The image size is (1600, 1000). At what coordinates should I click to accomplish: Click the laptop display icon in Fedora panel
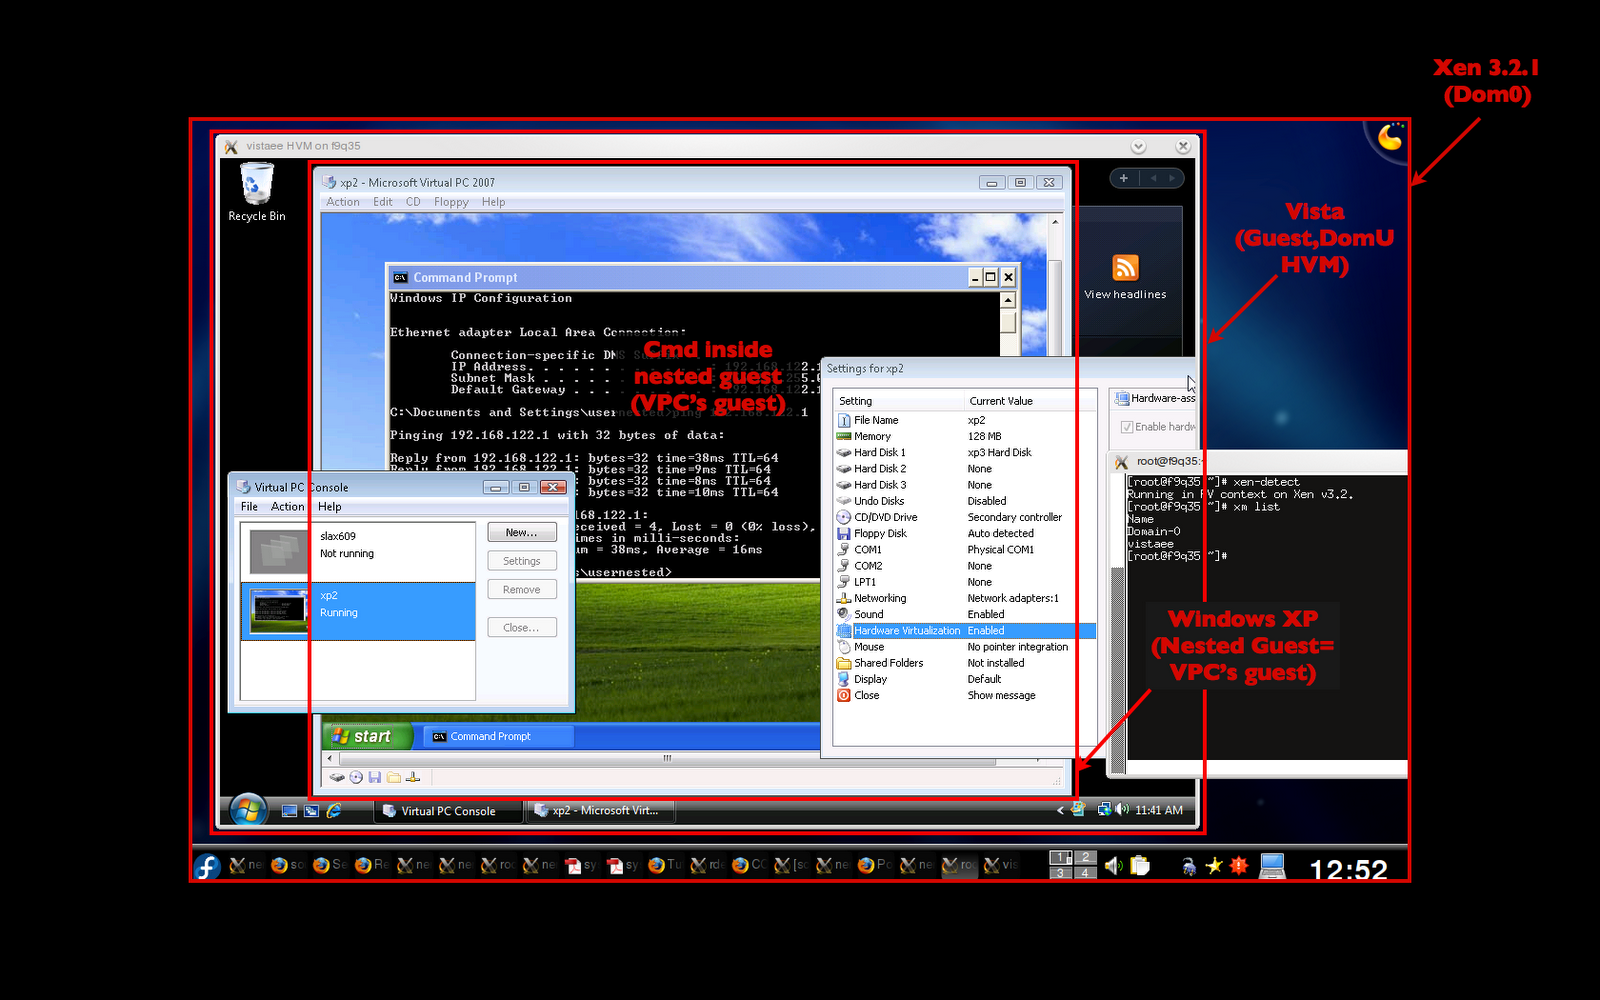coord(1272,866)
